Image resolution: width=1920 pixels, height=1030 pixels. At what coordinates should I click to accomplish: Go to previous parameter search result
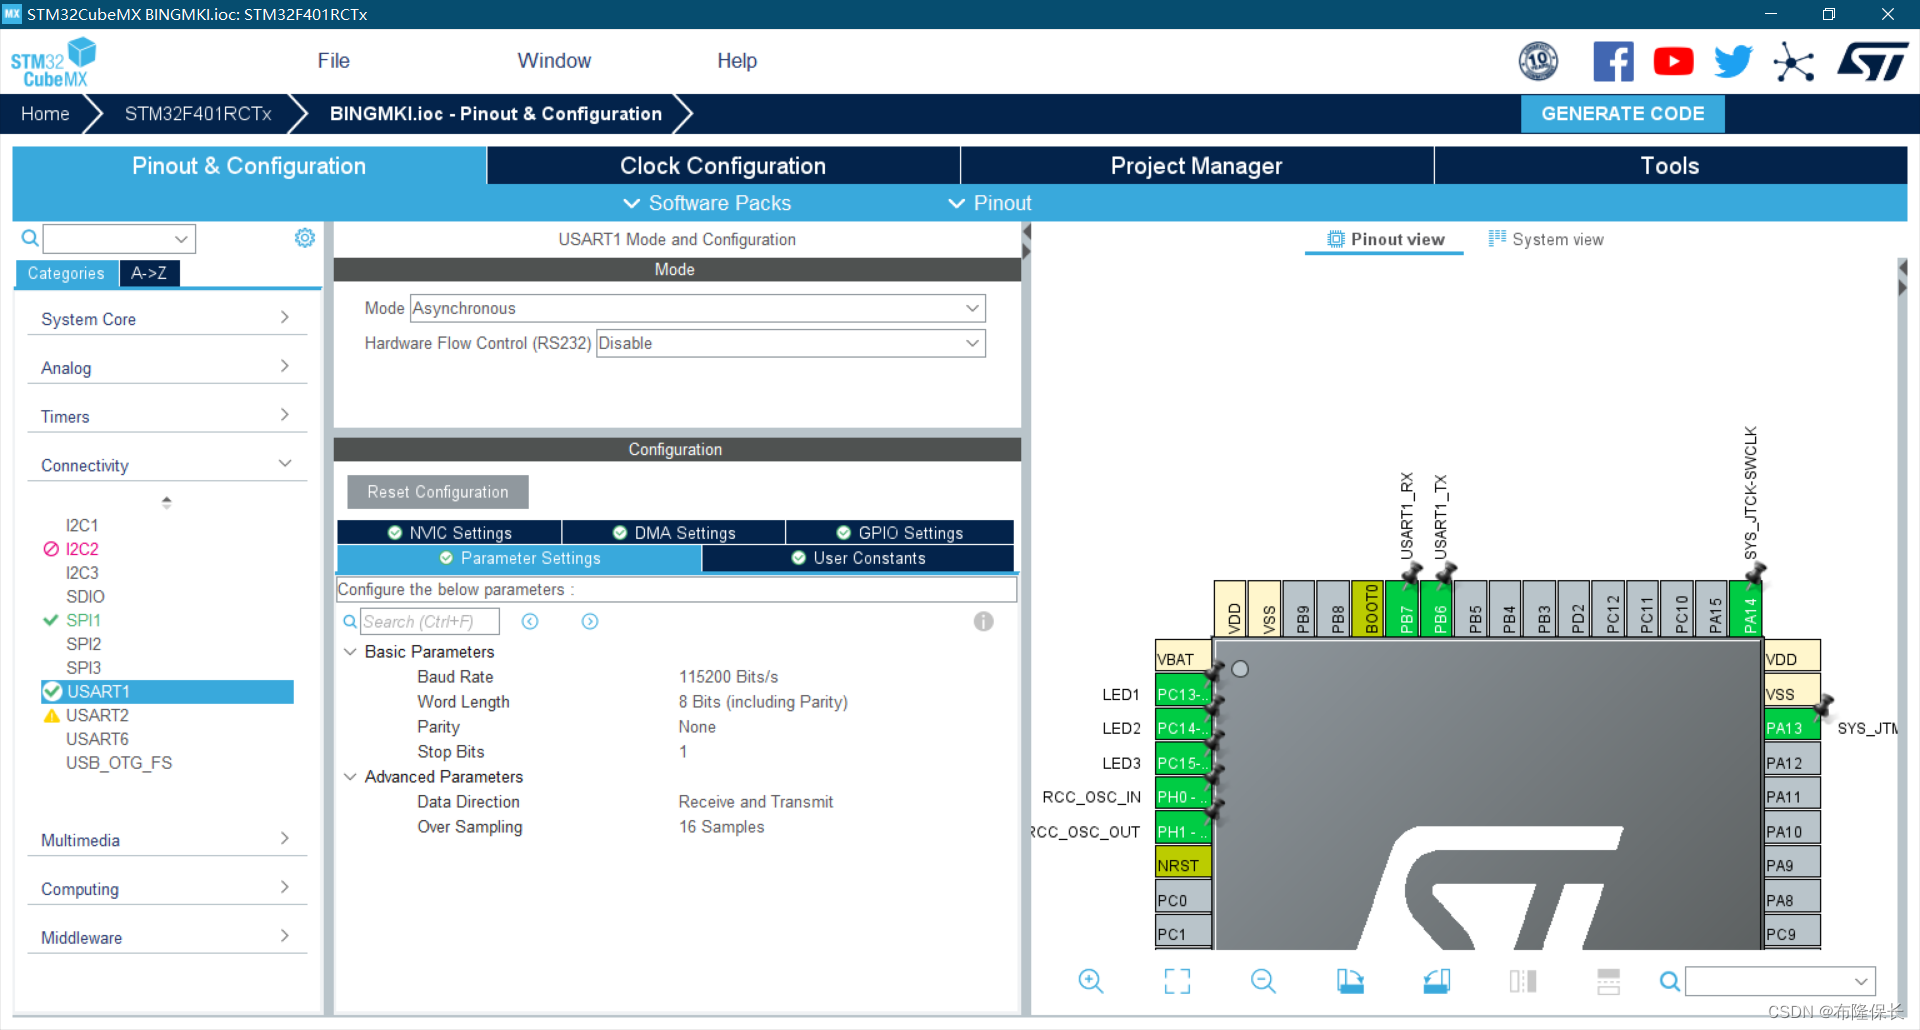(x=530, y=622)
